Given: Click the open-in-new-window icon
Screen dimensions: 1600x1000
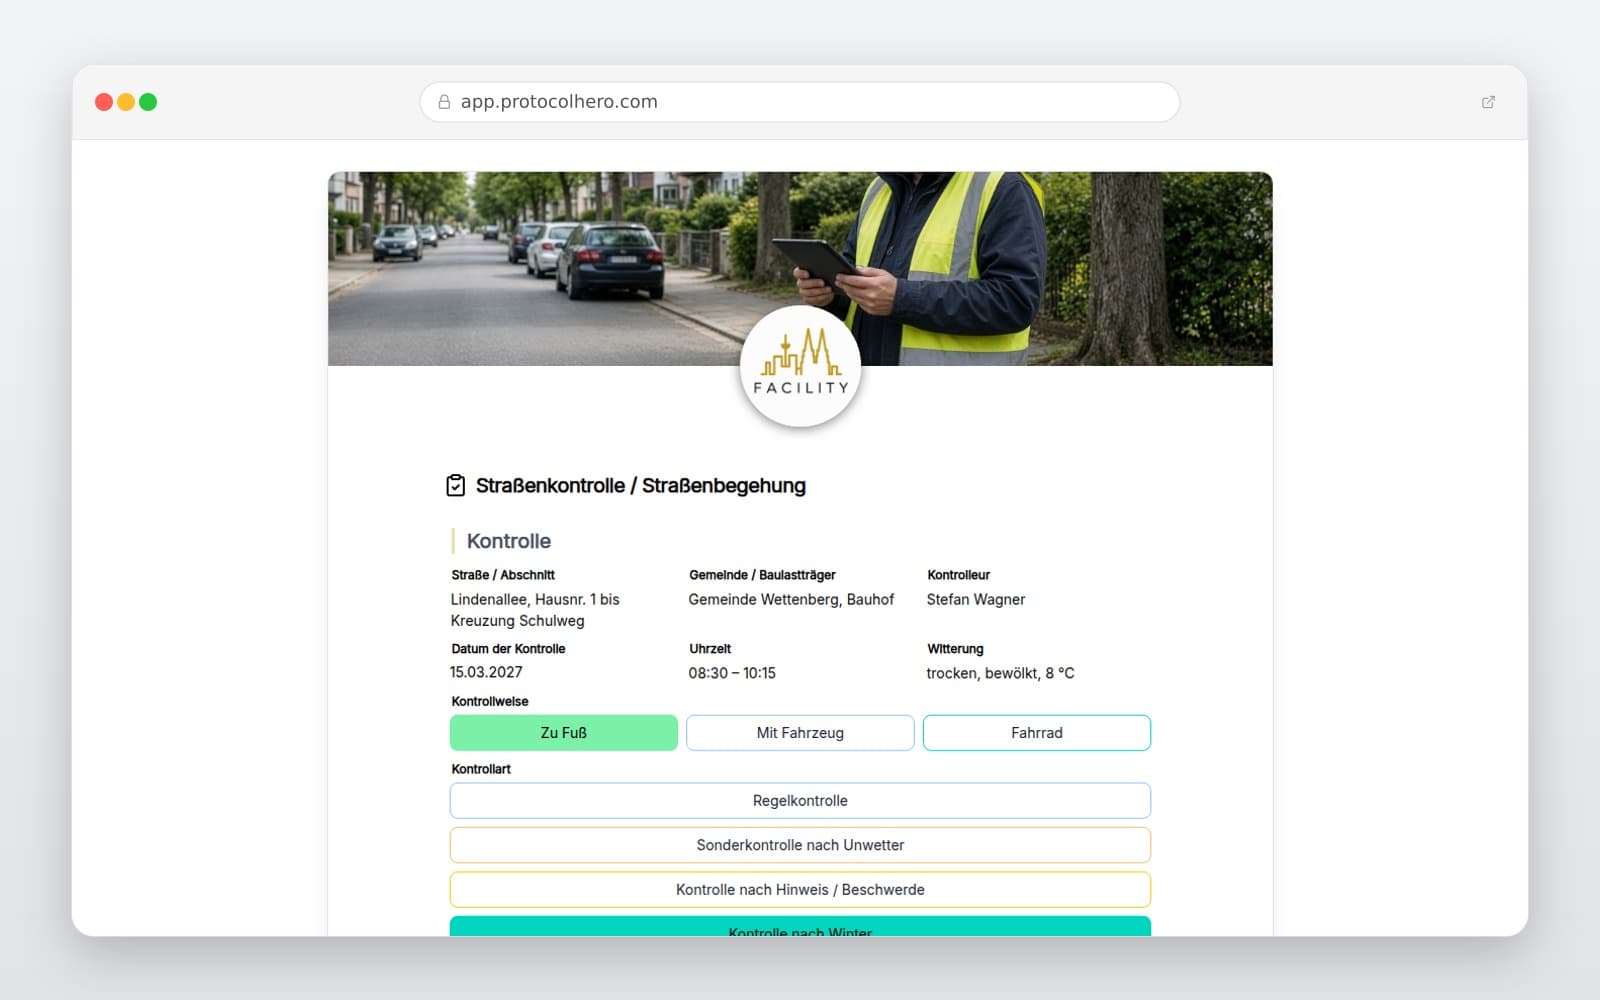Looking at the screenshot, I should 1488,102.
